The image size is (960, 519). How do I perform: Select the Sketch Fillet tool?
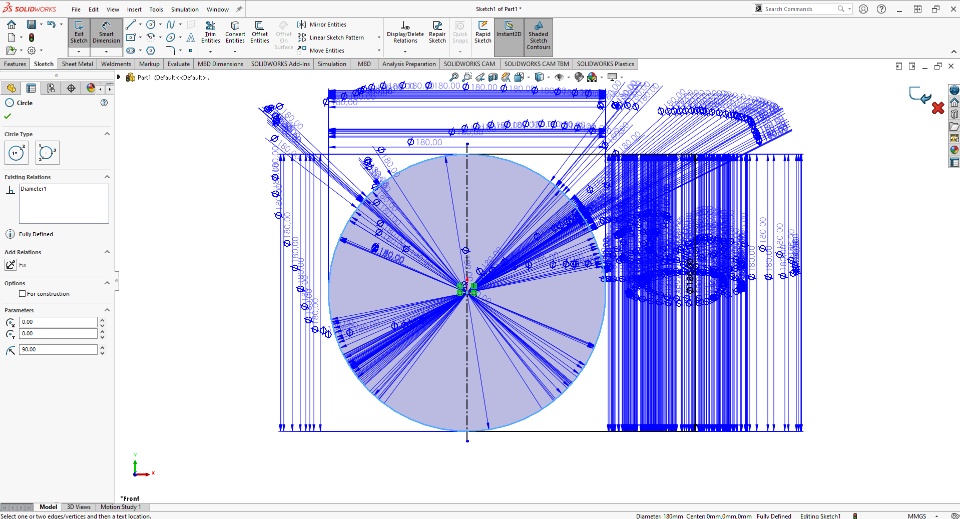pyautogui.click(x=171, y=51)
